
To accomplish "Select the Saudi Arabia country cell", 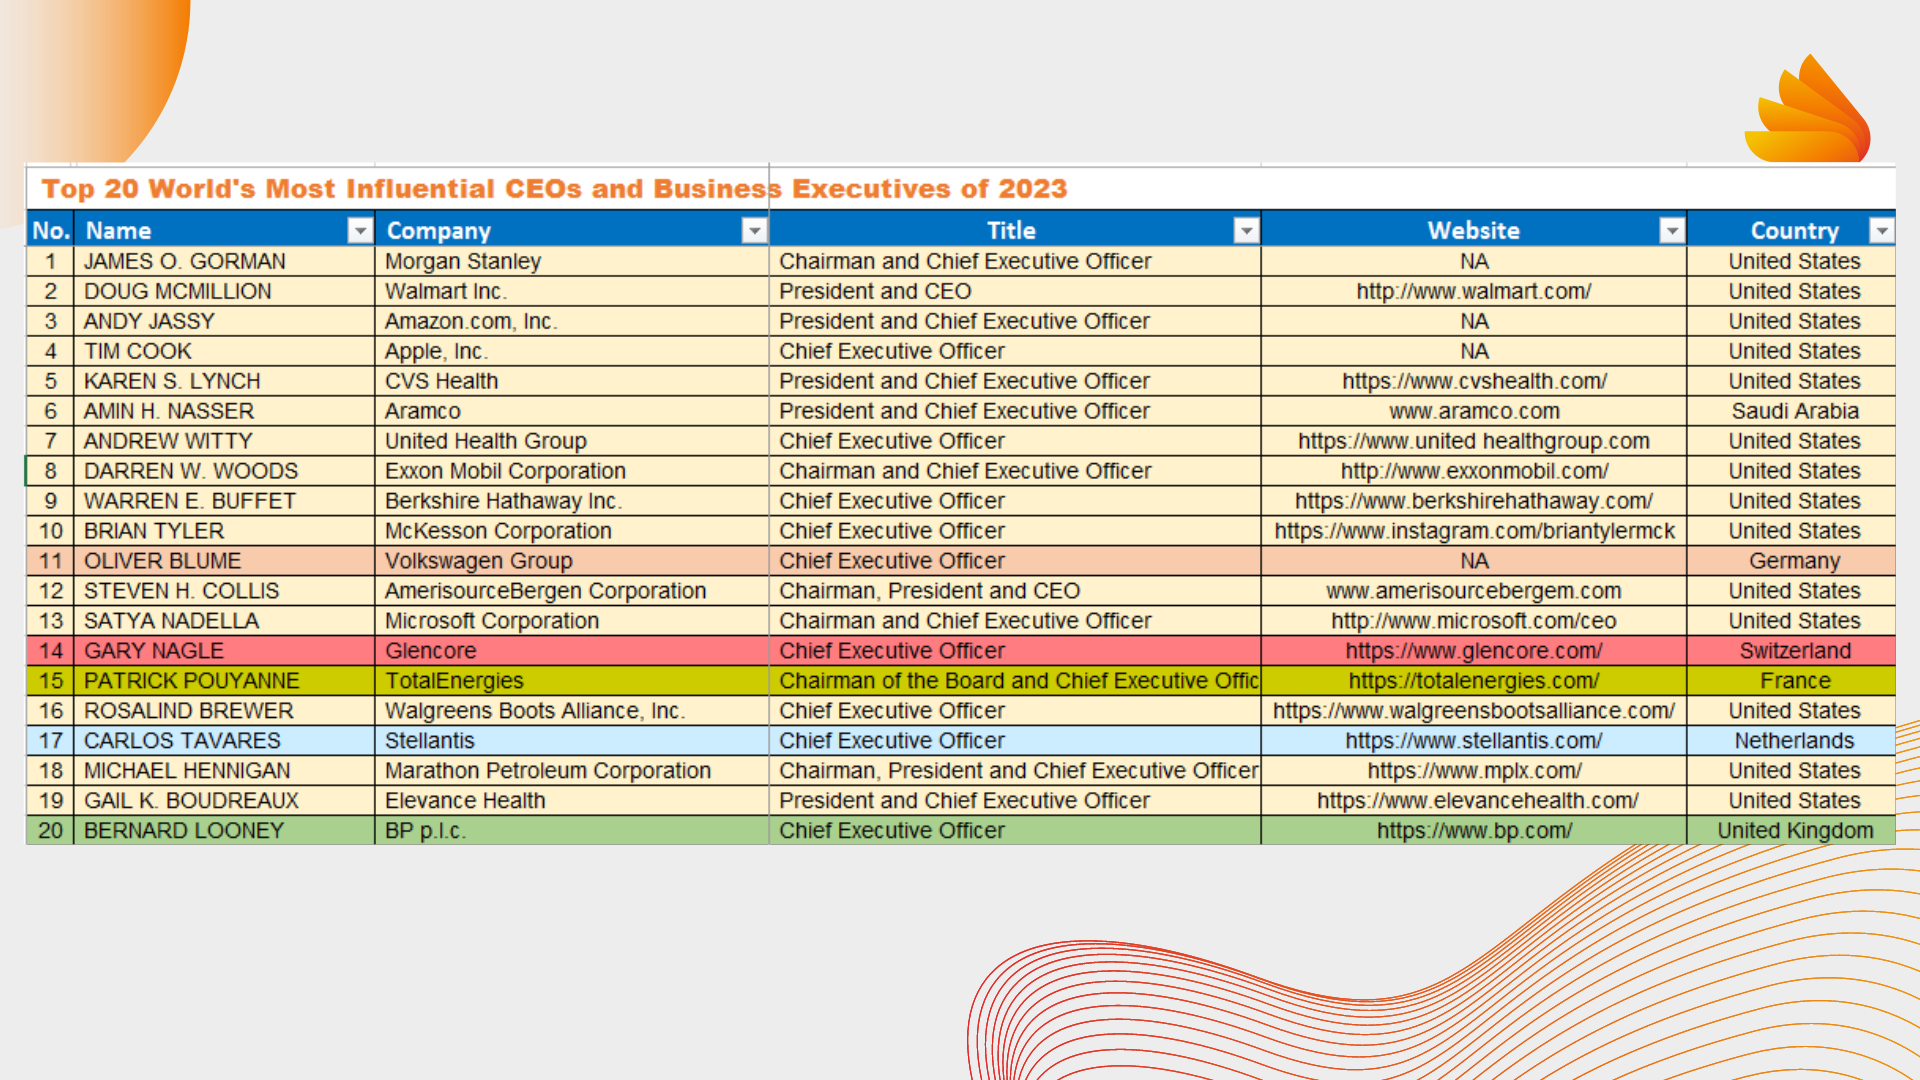I will [x=1794, y=411].
